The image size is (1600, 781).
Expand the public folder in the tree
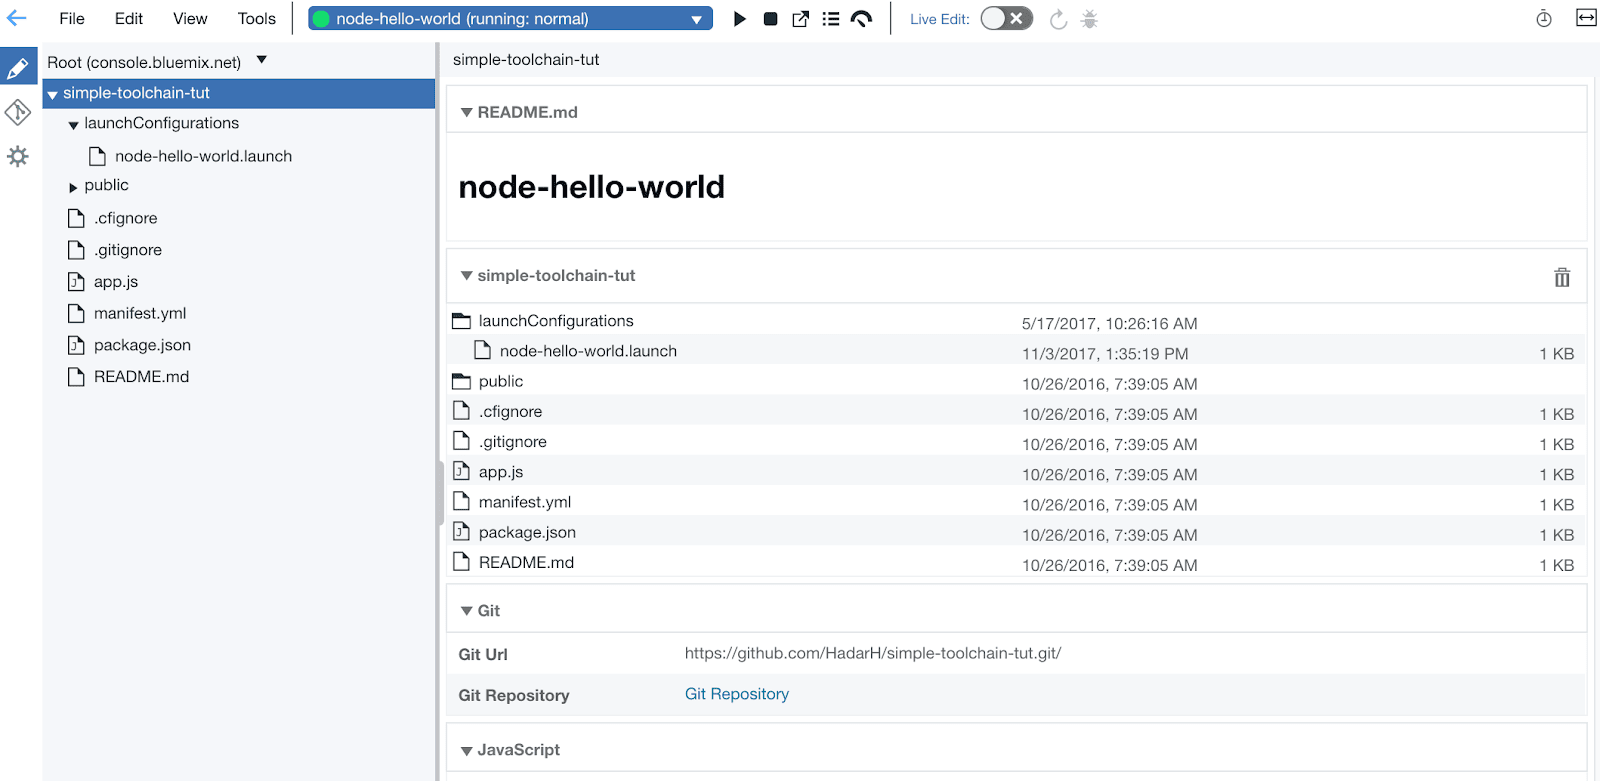click(73, 187)
